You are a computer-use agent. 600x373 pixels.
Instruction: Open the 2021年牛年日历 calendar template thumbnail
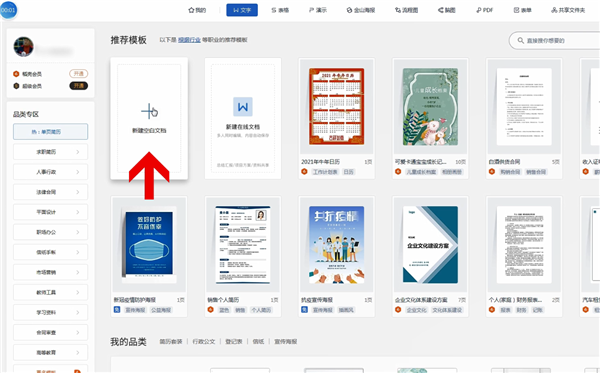click(337, 106)
